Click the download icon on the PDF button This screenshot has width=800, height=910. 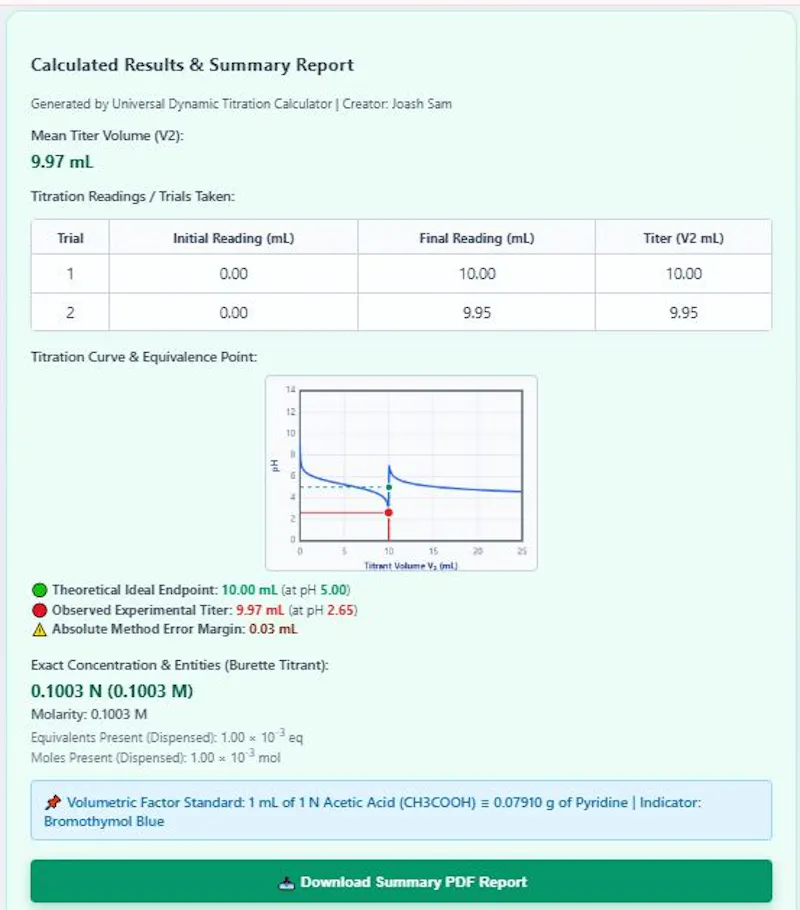(287, 883)
